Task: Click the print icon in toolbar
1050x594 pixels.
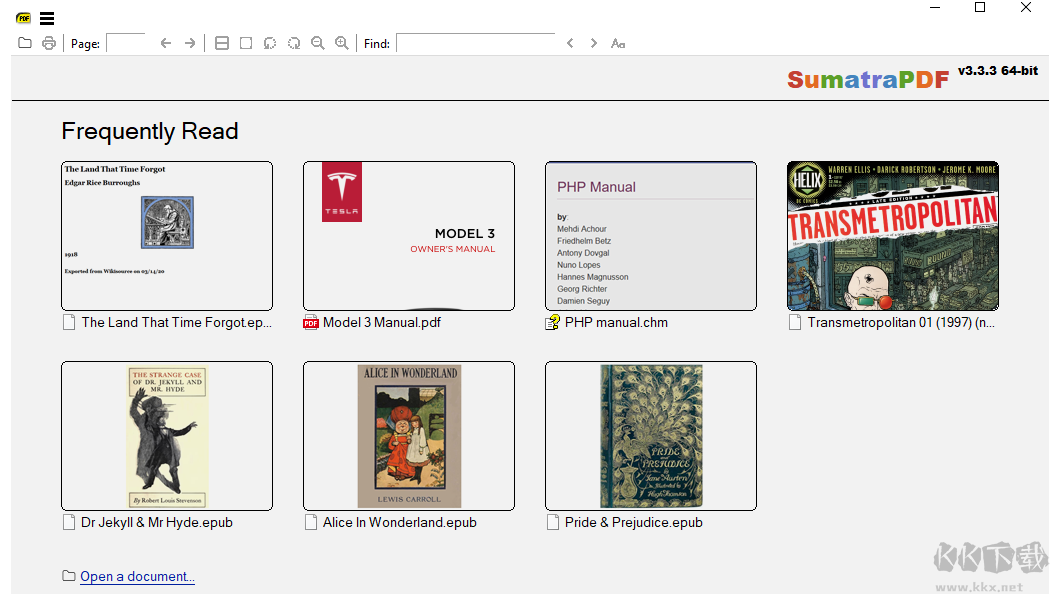Action: click(x=49, y=43)
